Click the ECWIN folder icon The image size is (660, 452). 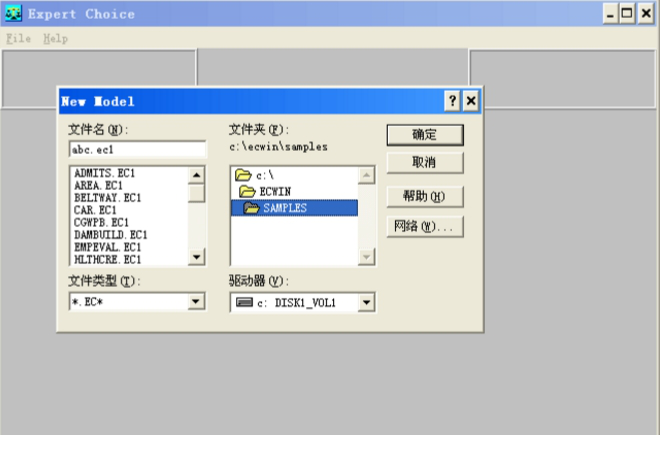tap(247, 191)
